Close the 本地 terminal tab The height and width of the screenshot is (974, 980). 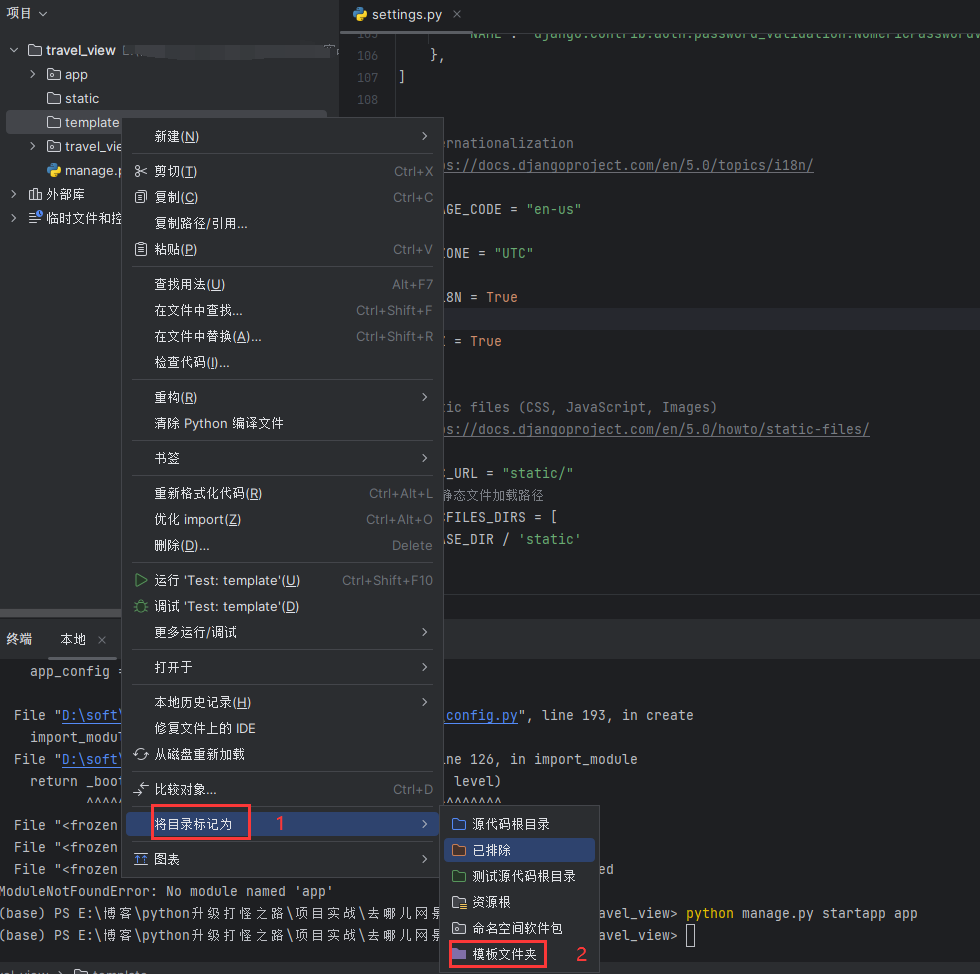coord(102,640)
